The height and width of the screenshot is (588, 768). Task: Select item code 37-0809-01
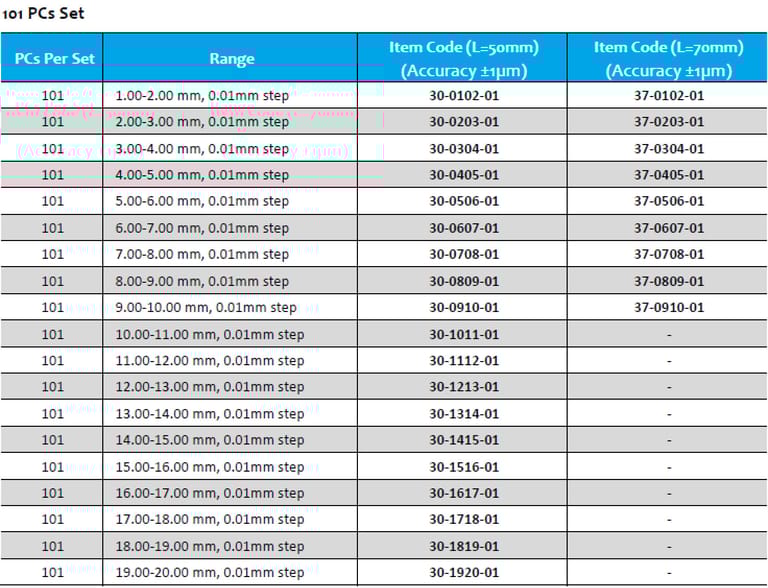point(668,281)
